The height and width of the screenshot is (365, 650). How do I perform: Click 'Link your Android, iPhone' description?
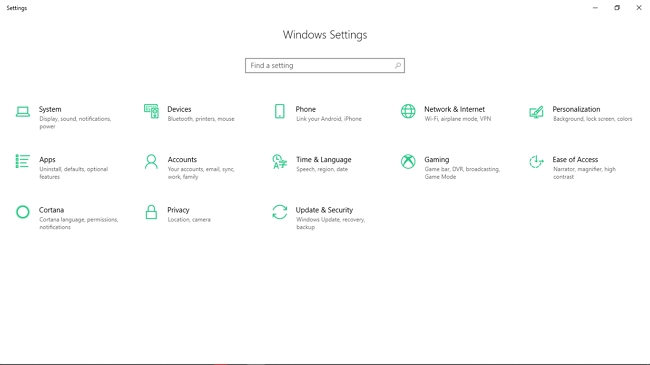pos(329,119)
